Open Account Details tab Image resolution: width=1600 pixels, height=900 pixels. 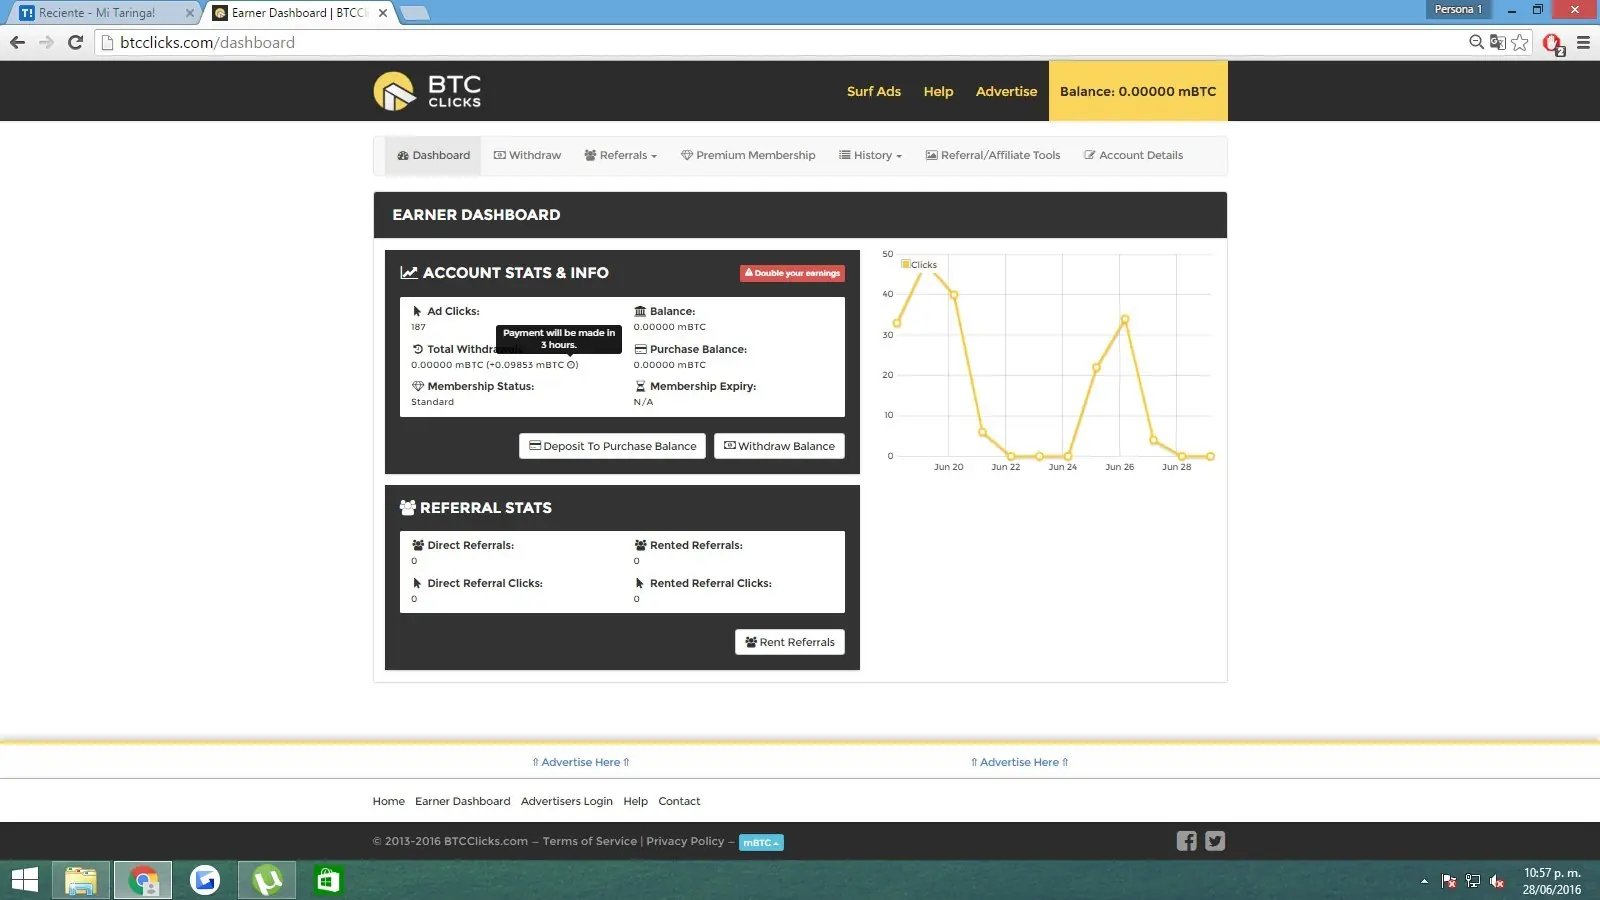point(1133,155)
